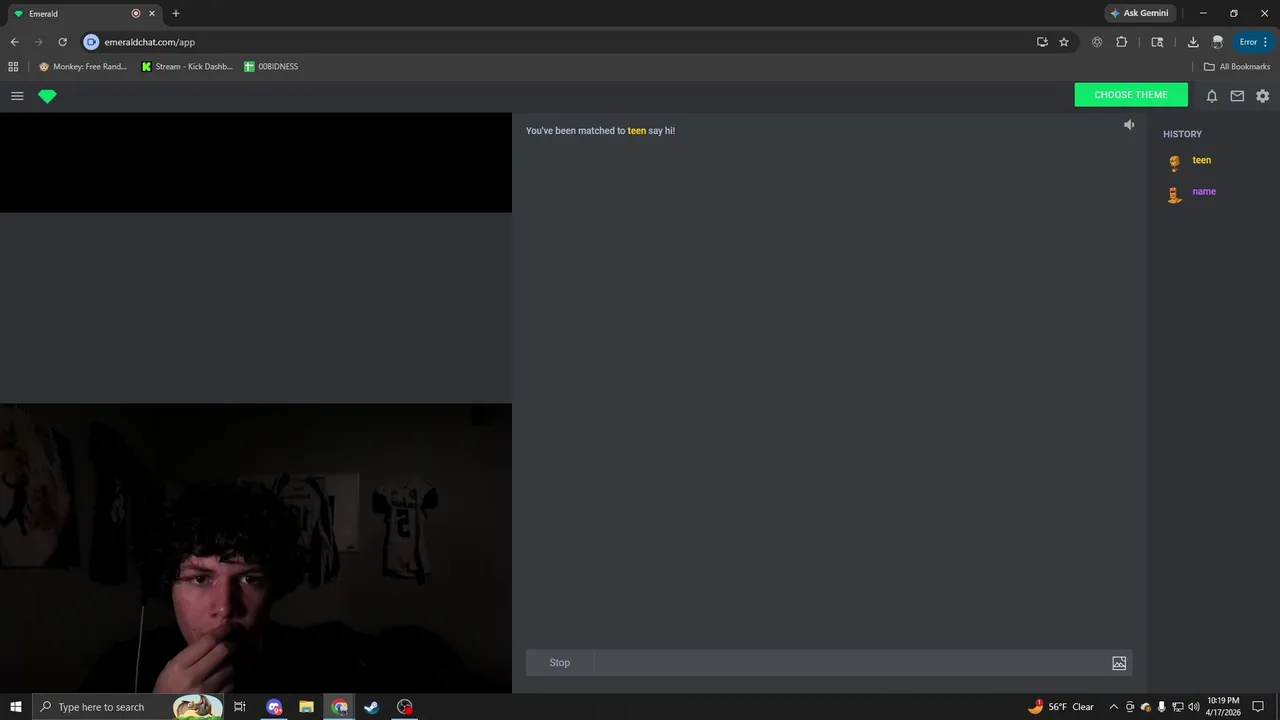The height and width of the screenshot is (720, 1280).
Task: Click the install app icon in address bar
Action: click(1042, 42)
